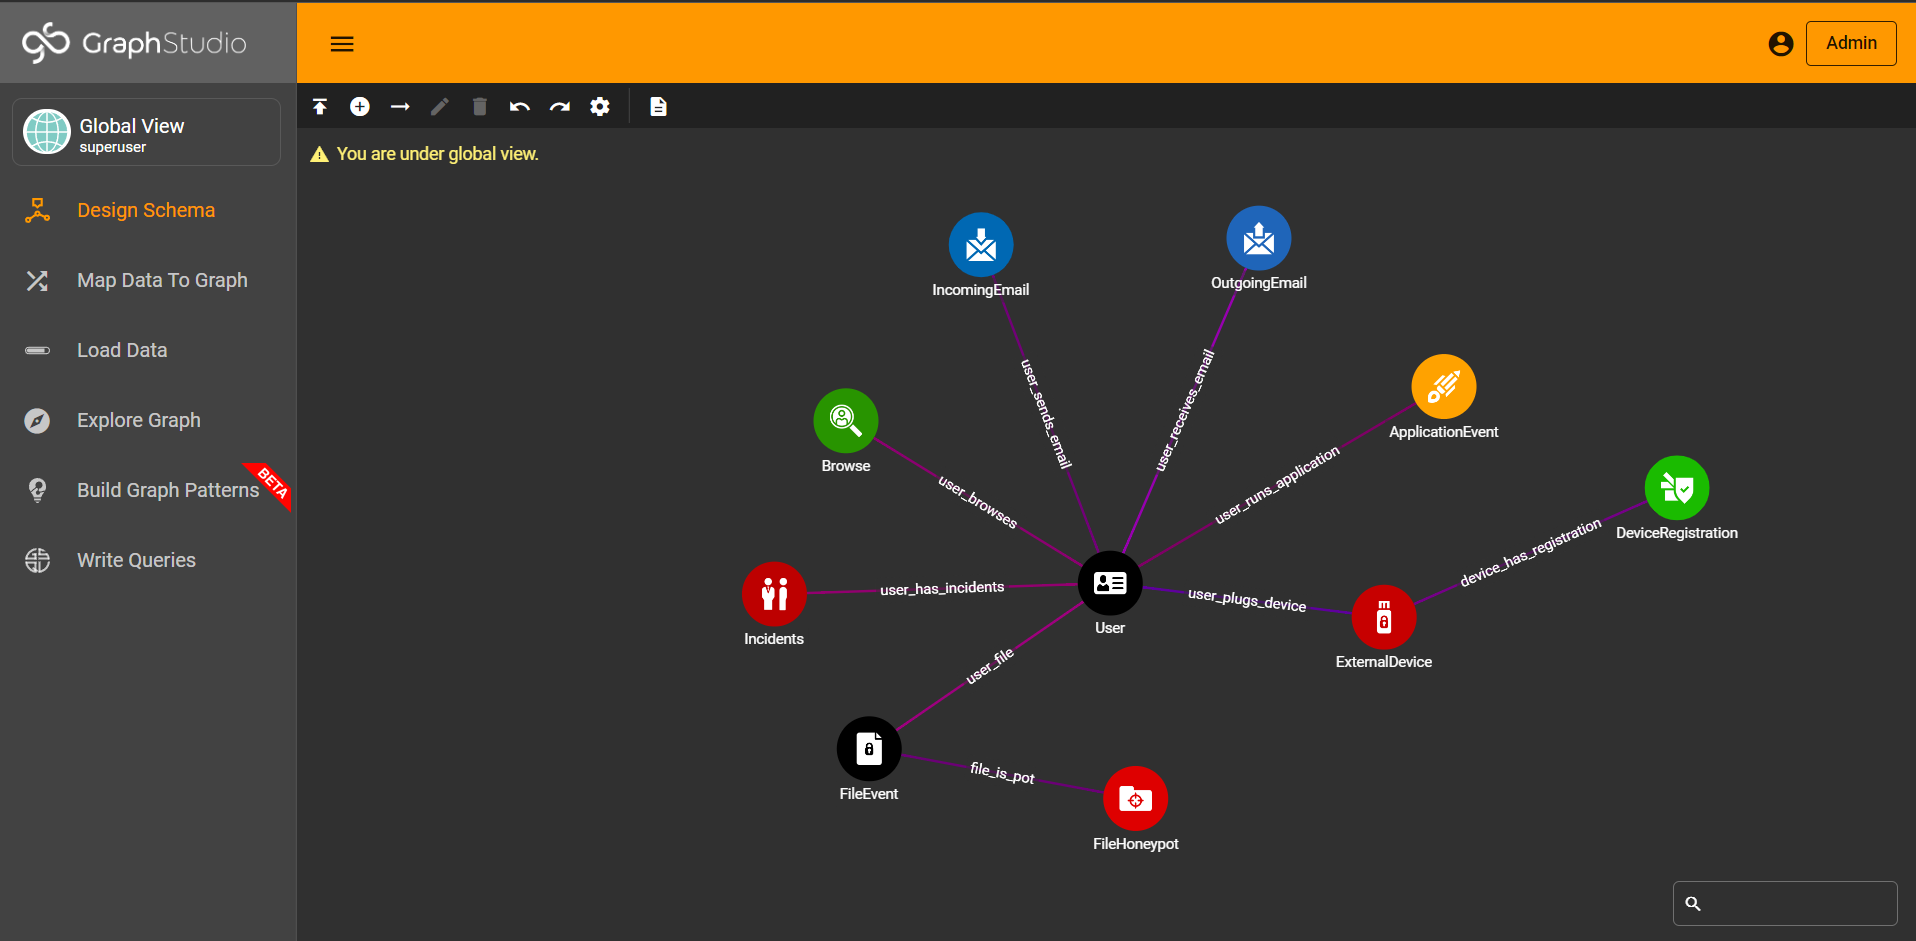Click the Write Queries globe icon
The height and width of the screenshot is (941, 1916).
click(x=37, y=560)
